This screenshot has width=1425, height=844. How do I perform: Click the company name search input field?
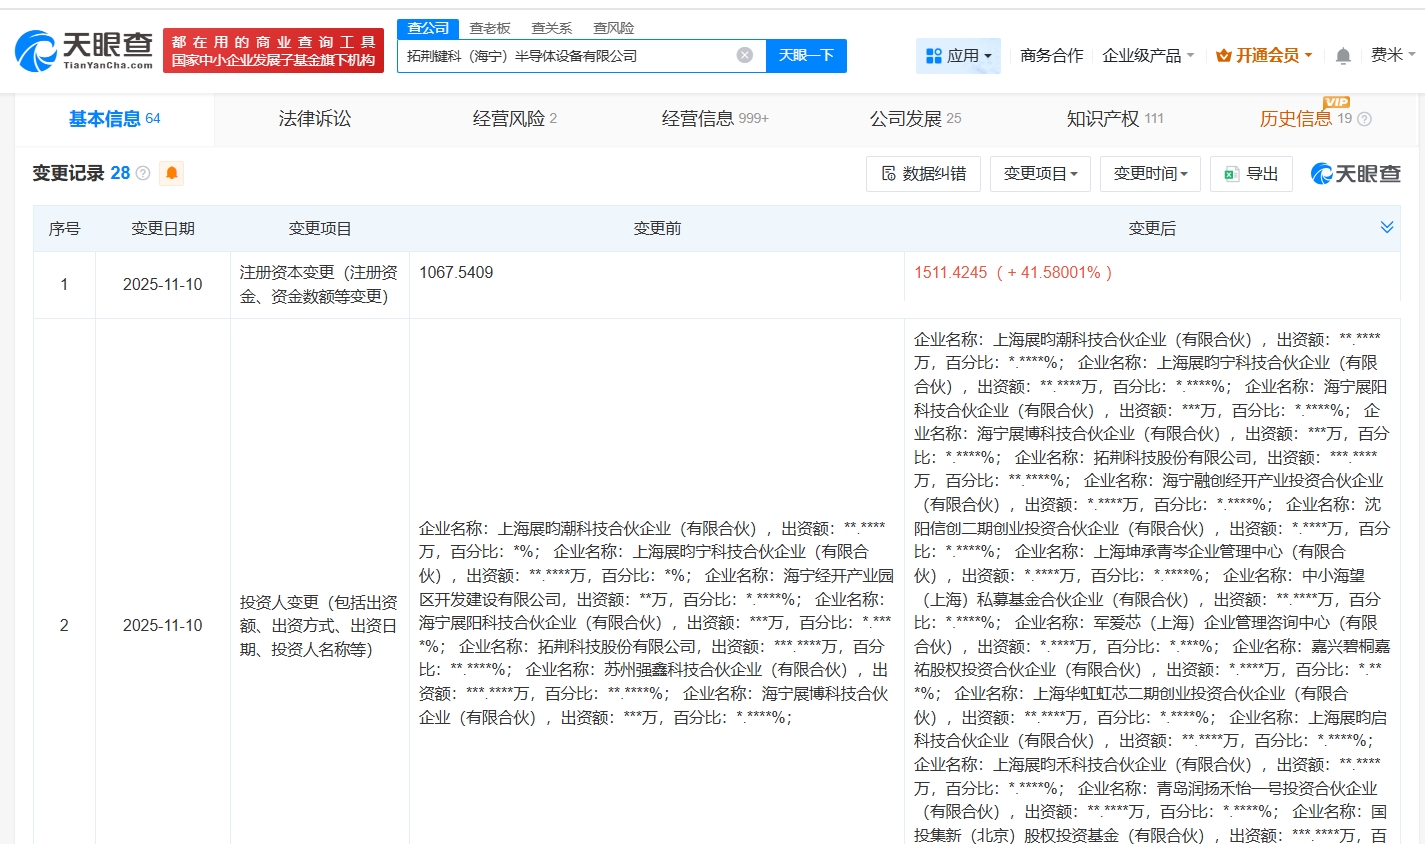(560, 56)
